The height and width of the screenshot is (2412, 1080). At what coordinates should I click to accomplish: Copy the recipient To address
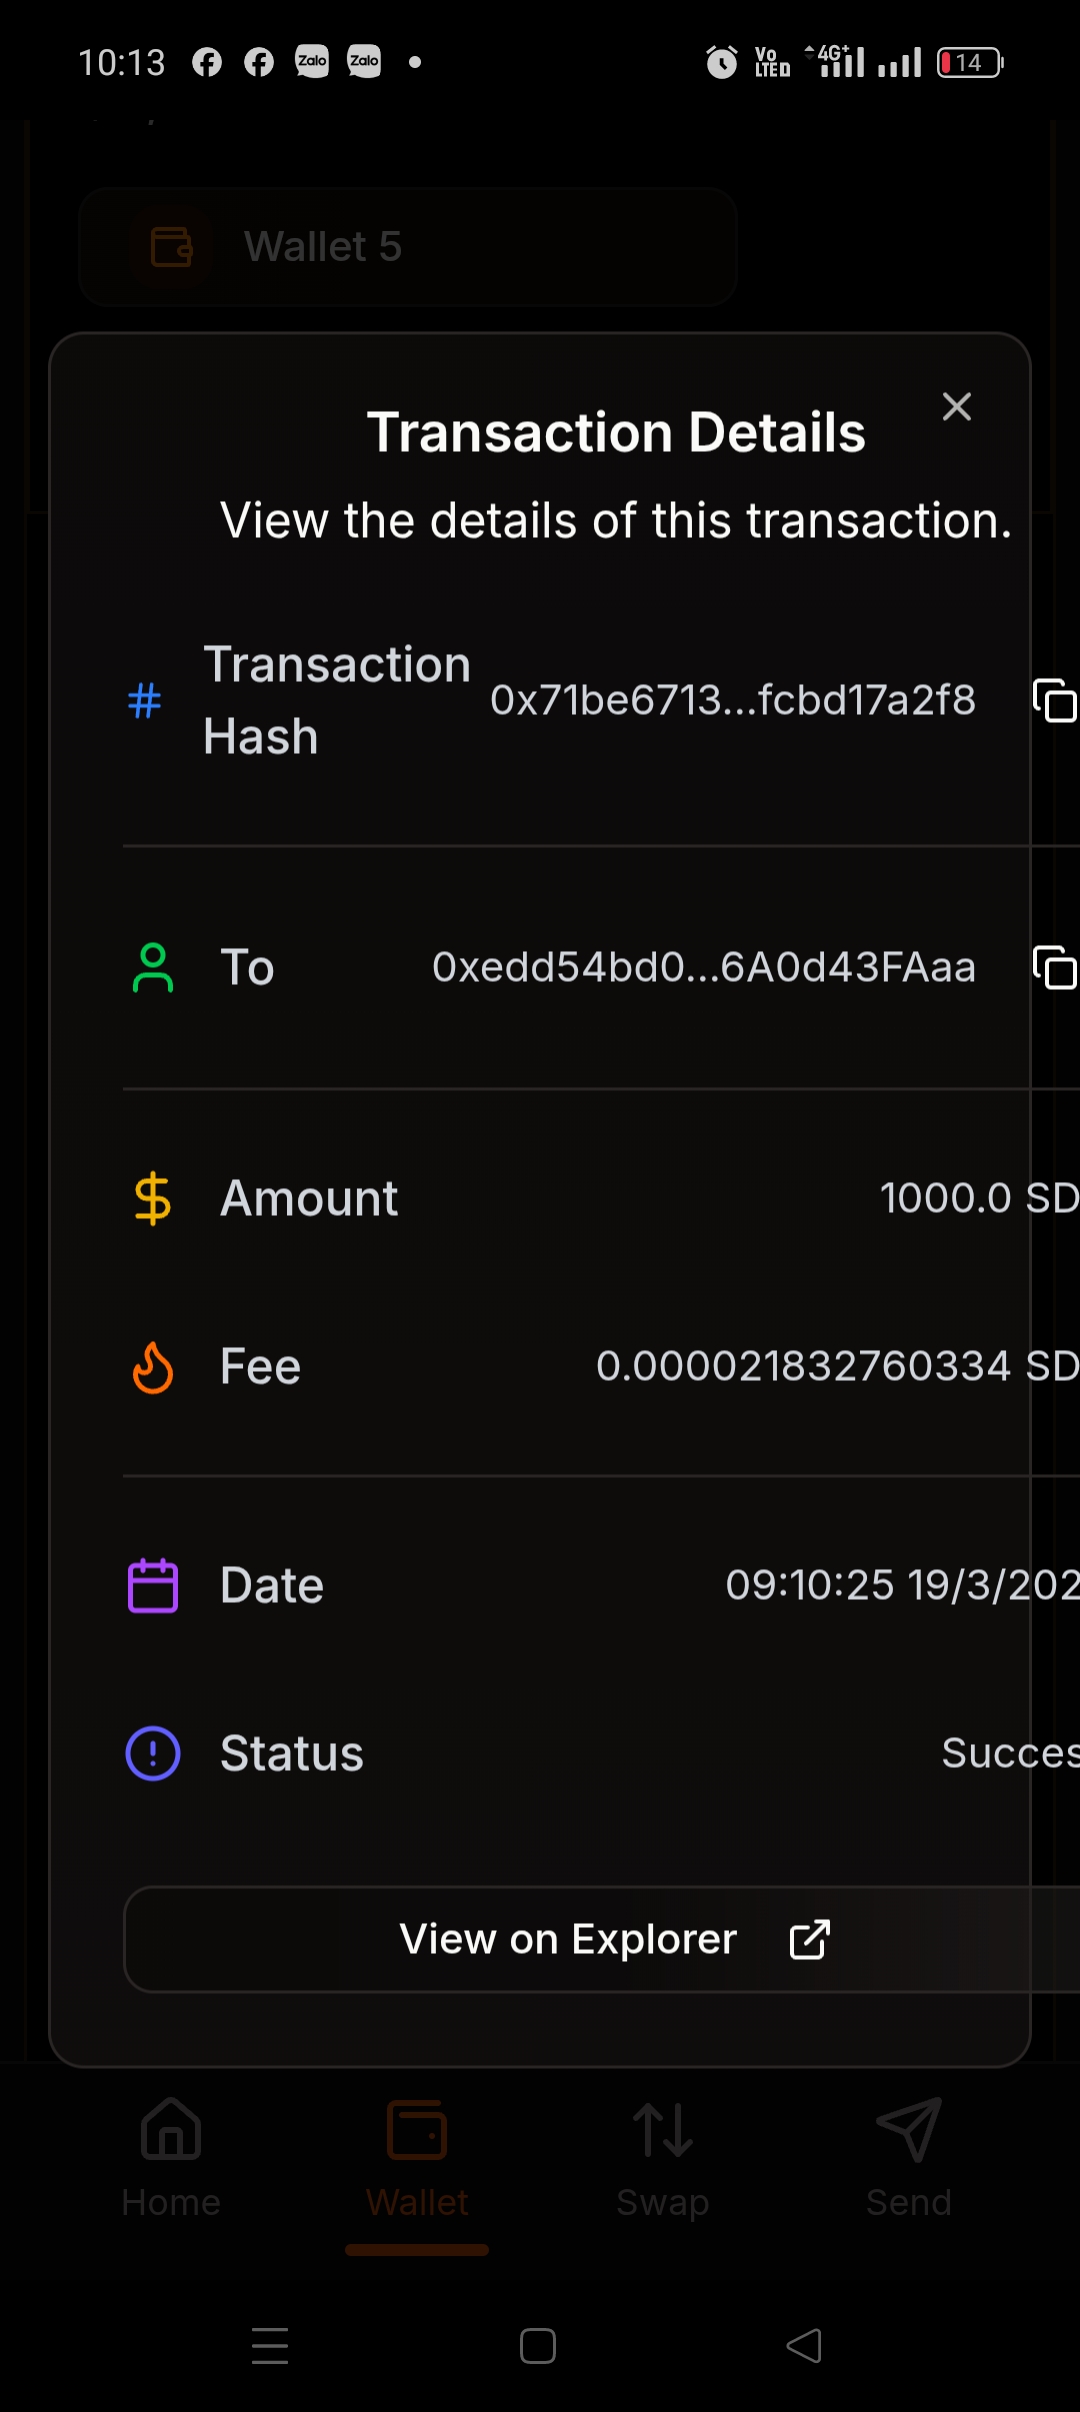[x=1054, y=967]
